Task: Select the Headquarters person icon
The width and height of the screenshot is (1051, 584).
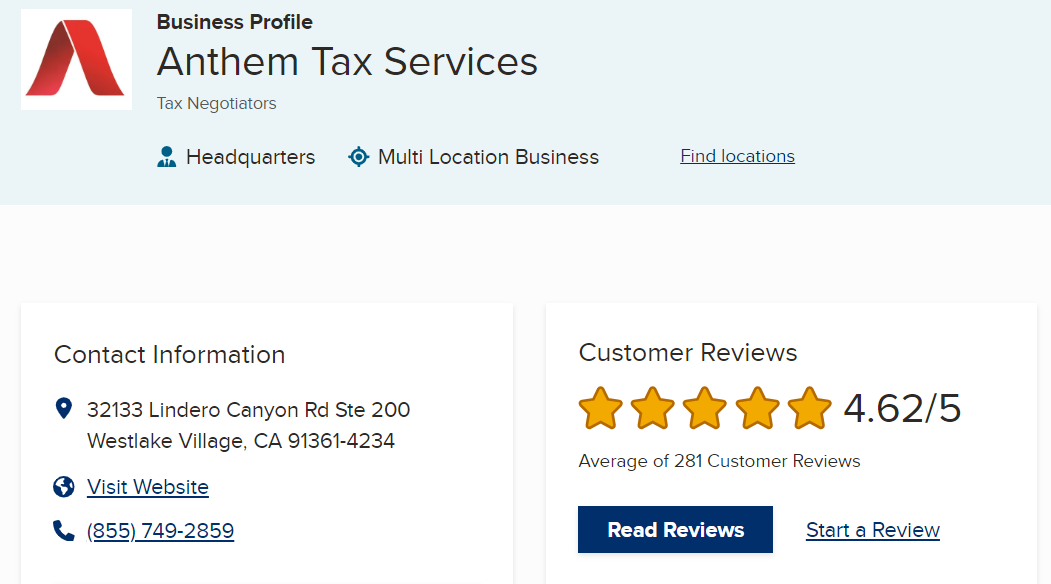Action: click(166, 156)
